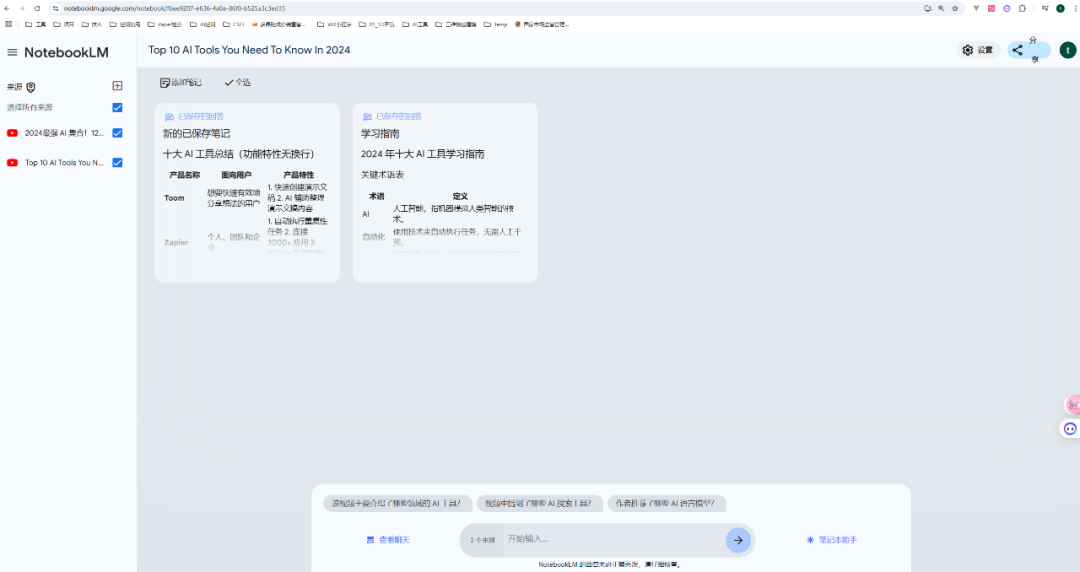The height and width of the screenshot is (572, 1080).
Task: Uncheck the Top 10 AI Tools source checkbox
Action: click(117, 163)
